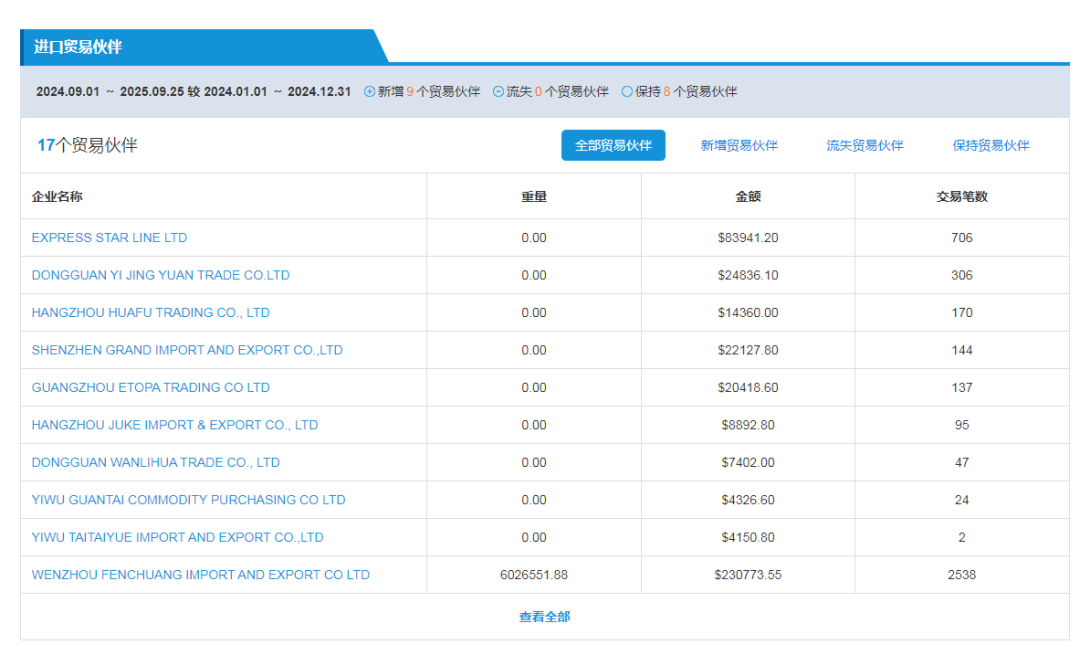Click the 交易笔数 column header

[x=961, y=197]
